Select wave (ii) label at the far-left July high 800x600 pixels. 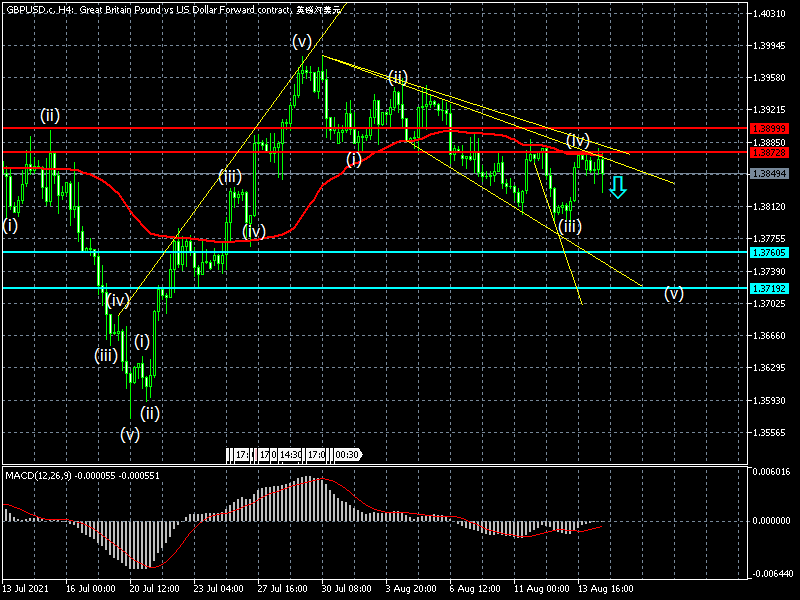pos(50,115)
